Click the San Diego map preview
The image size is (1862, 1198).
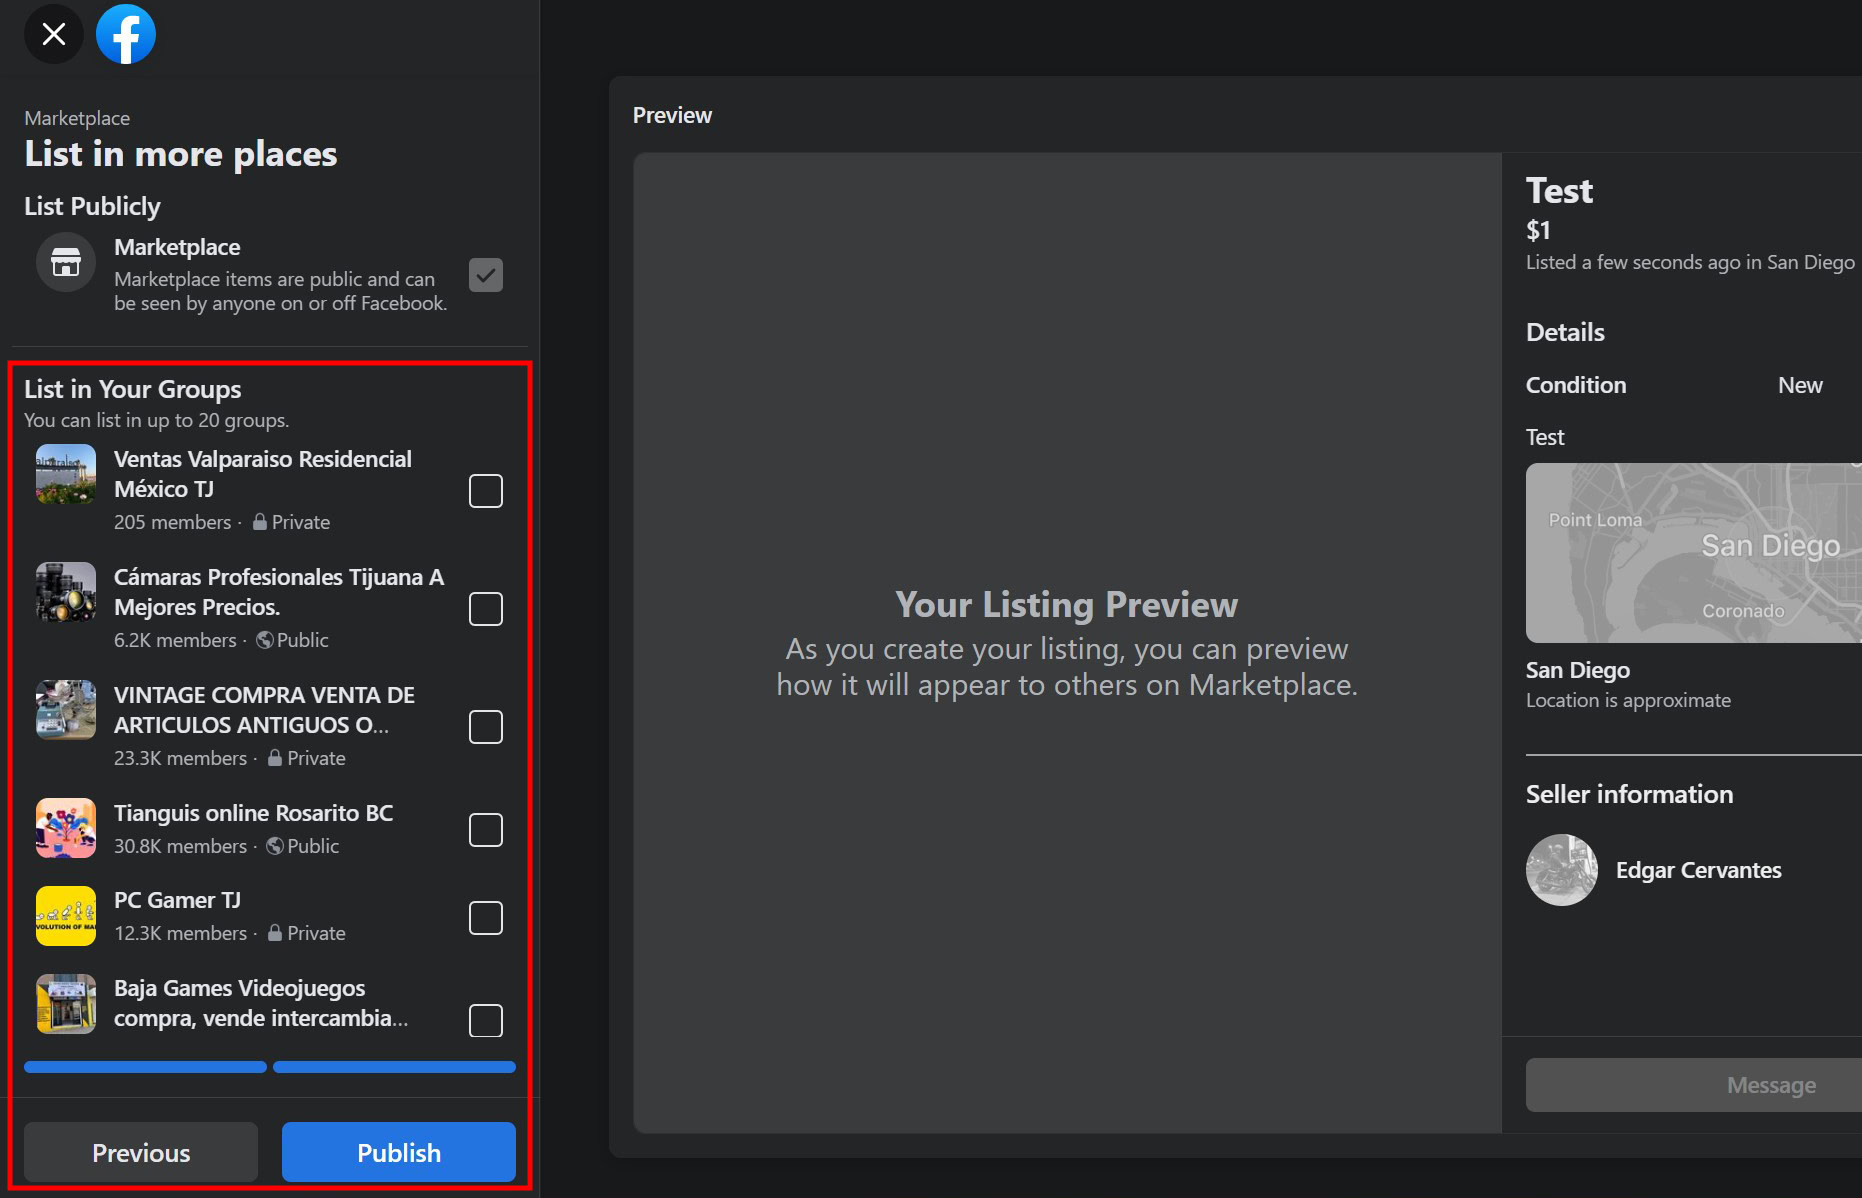(x=1694, y=553)
